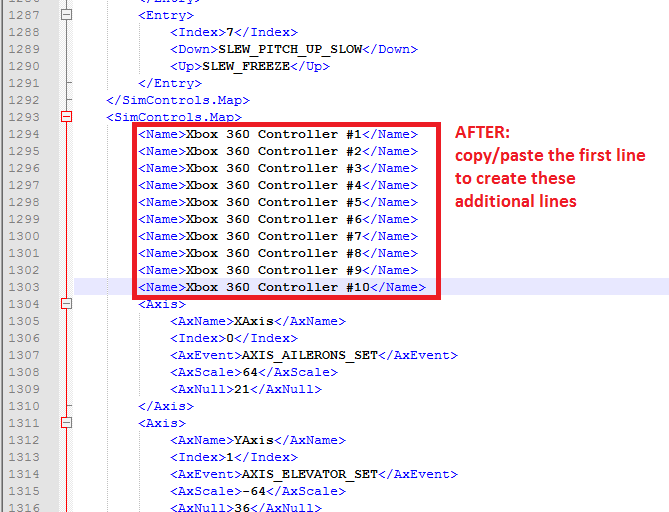Click the closing </SimControls.Map> tag on line 1292
This screenshot has height=512, width=669.
tap(178, 100)
